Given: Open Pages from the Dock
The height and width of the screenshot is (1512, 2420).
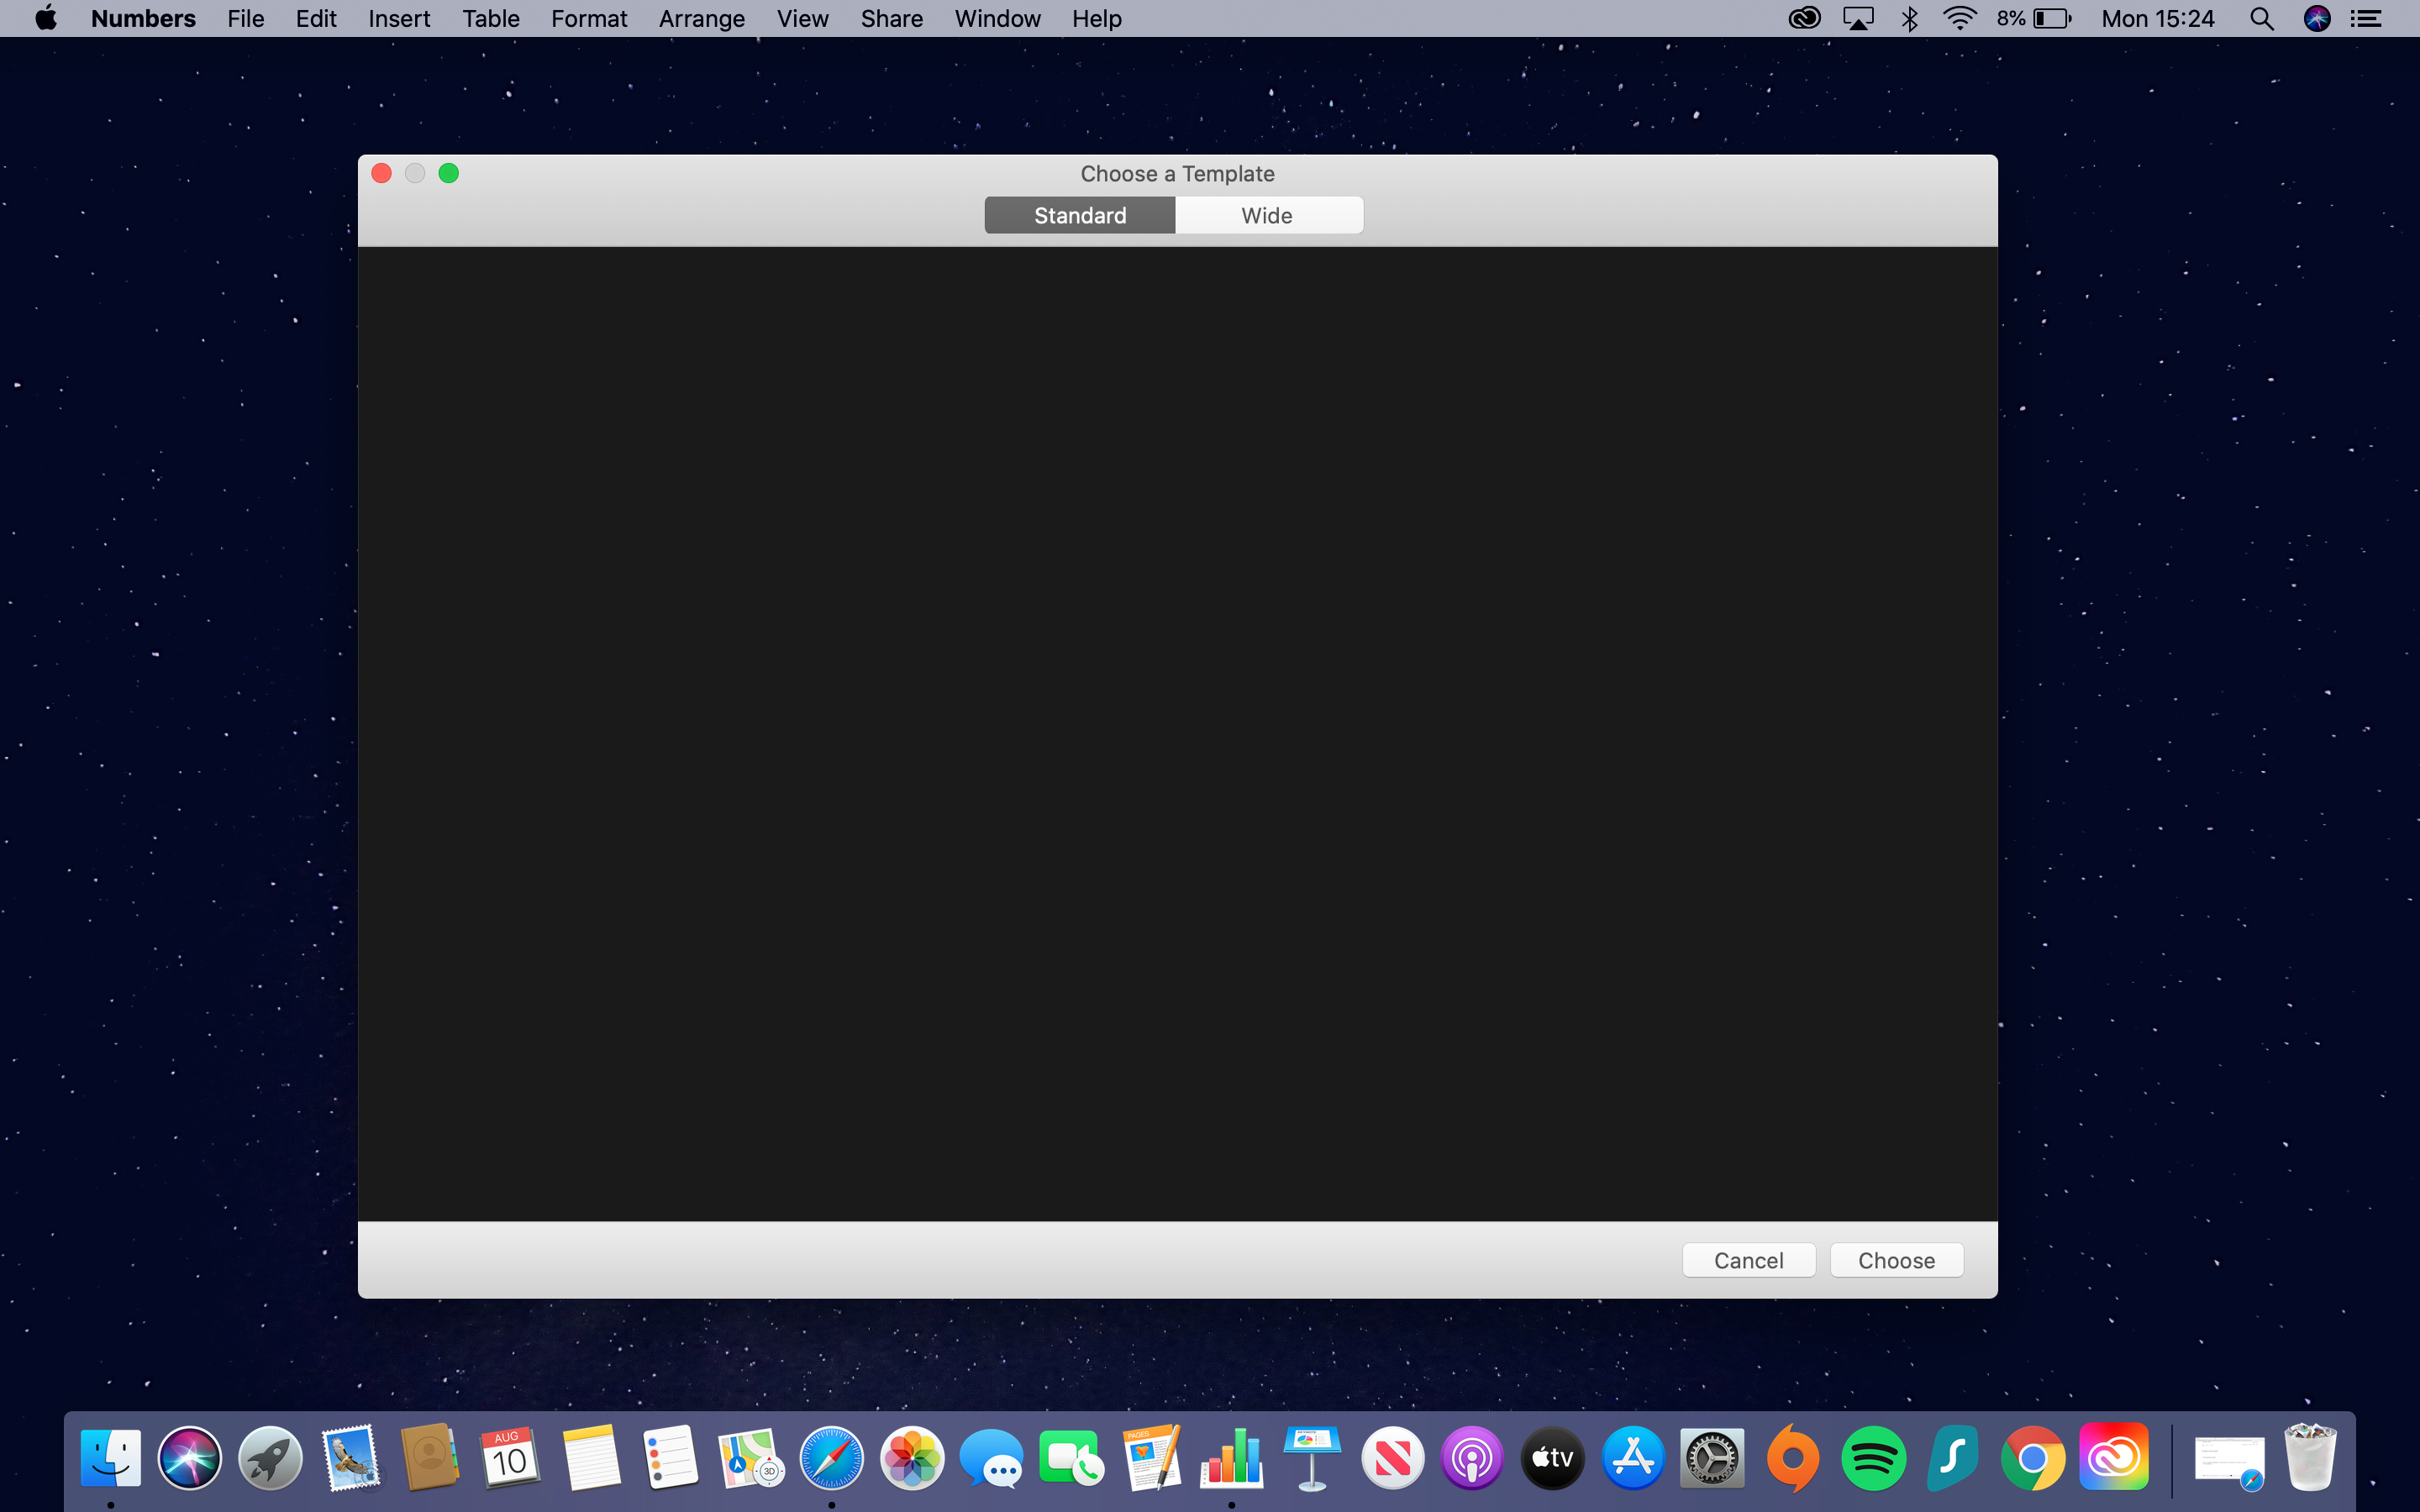Looking at the screenshot, I should 1152,1458.
